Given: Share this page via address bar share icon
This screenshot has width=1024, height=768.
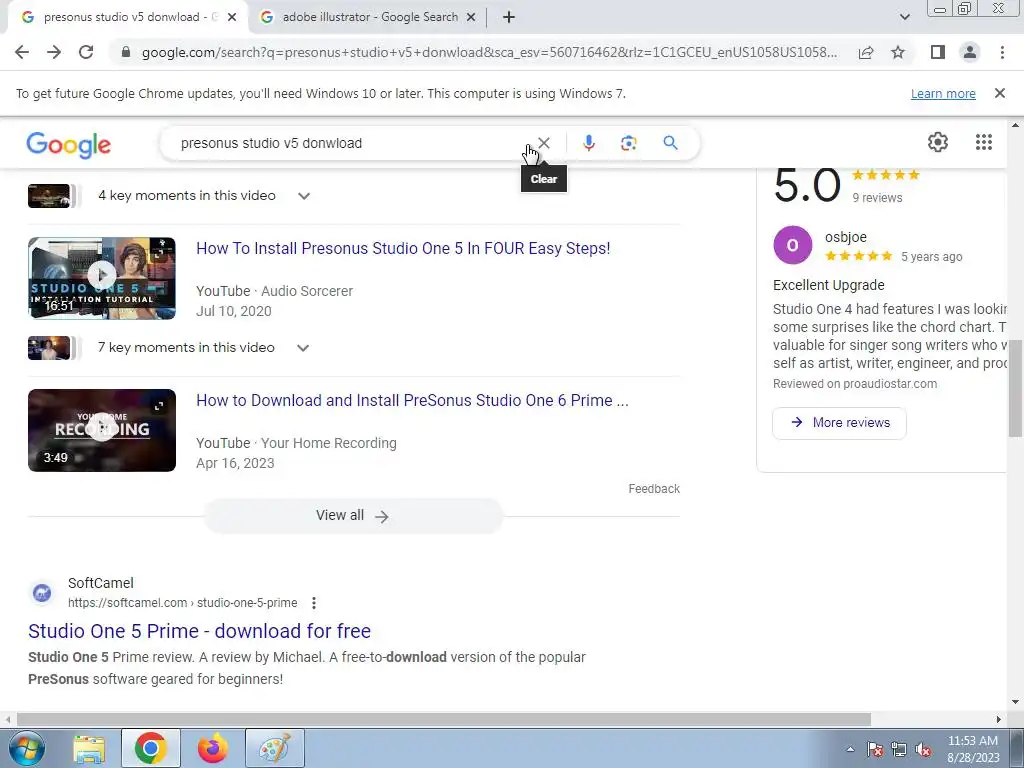Looking at the screenshot, I should [866, 52].
